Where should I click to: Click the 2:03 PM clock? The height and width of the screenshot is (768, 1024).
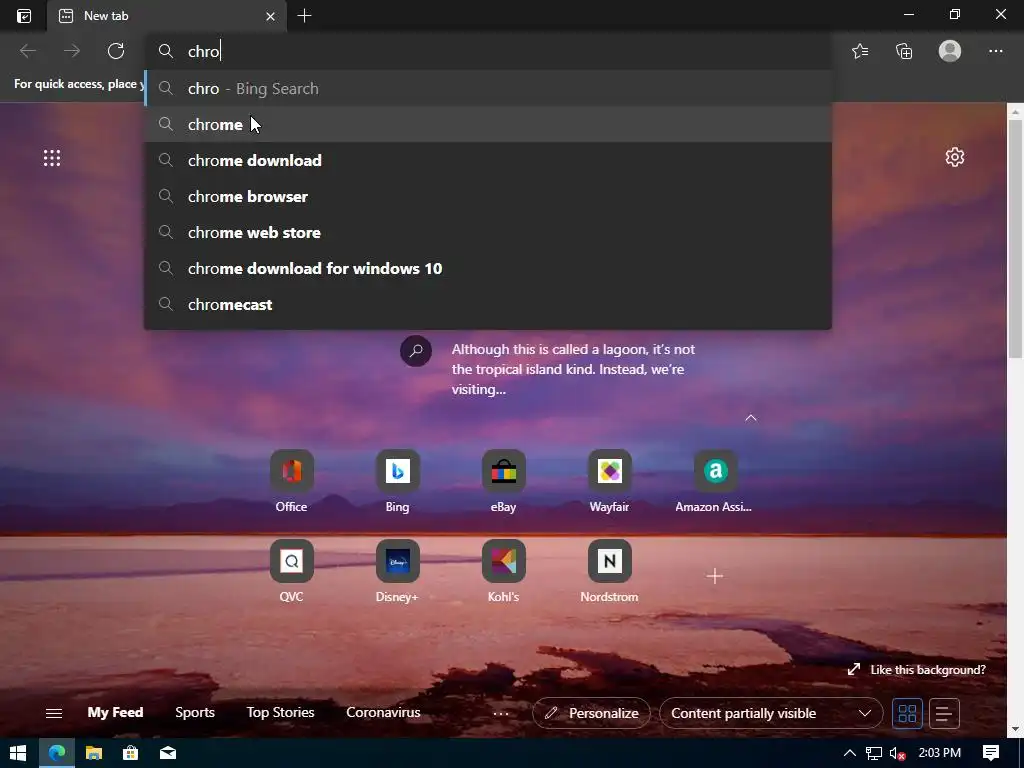click(x=940, y=753)
